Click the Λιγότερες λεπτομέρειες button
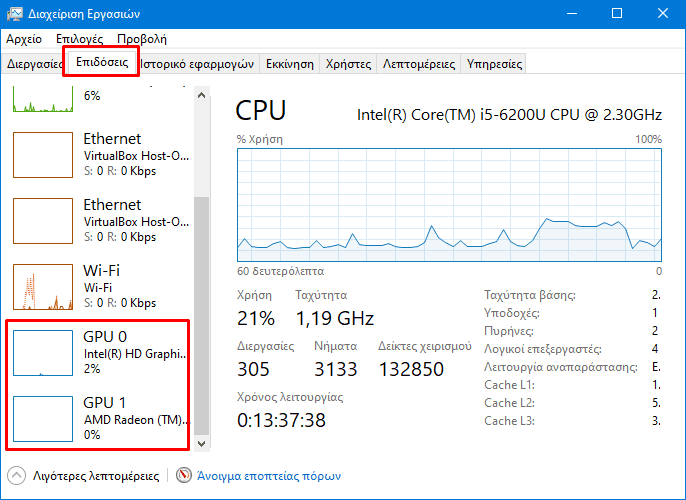686x500 pixels. click(96, 476)
